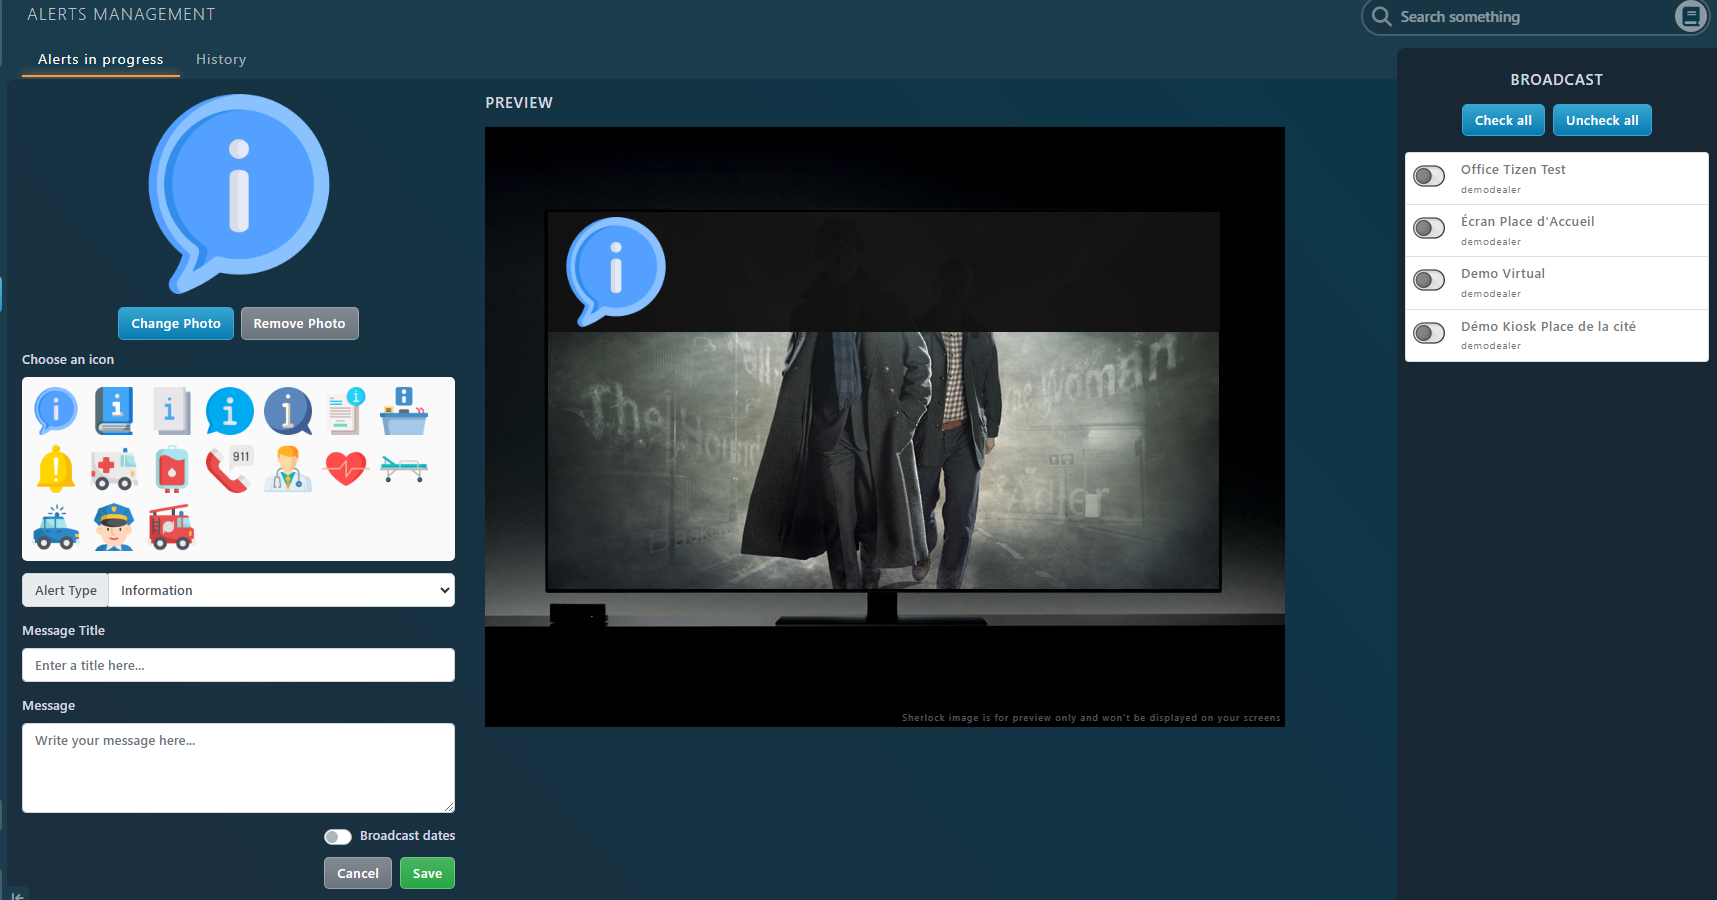This screenshot has height=900, width=1717.
Task: Select the red fire truck icon
Action: (171, 527)
